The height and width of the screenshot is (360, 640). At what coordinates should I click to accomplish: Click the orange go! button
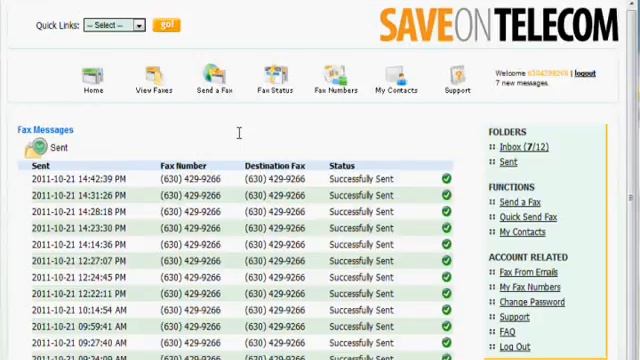167,25
